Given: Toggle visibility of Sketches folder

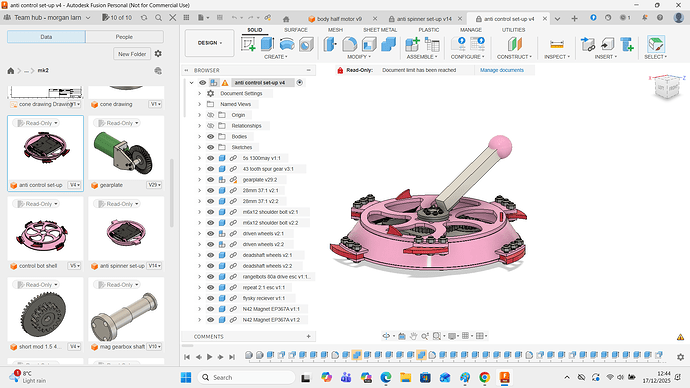Looking at the screenshot, I should click(210, 147).
